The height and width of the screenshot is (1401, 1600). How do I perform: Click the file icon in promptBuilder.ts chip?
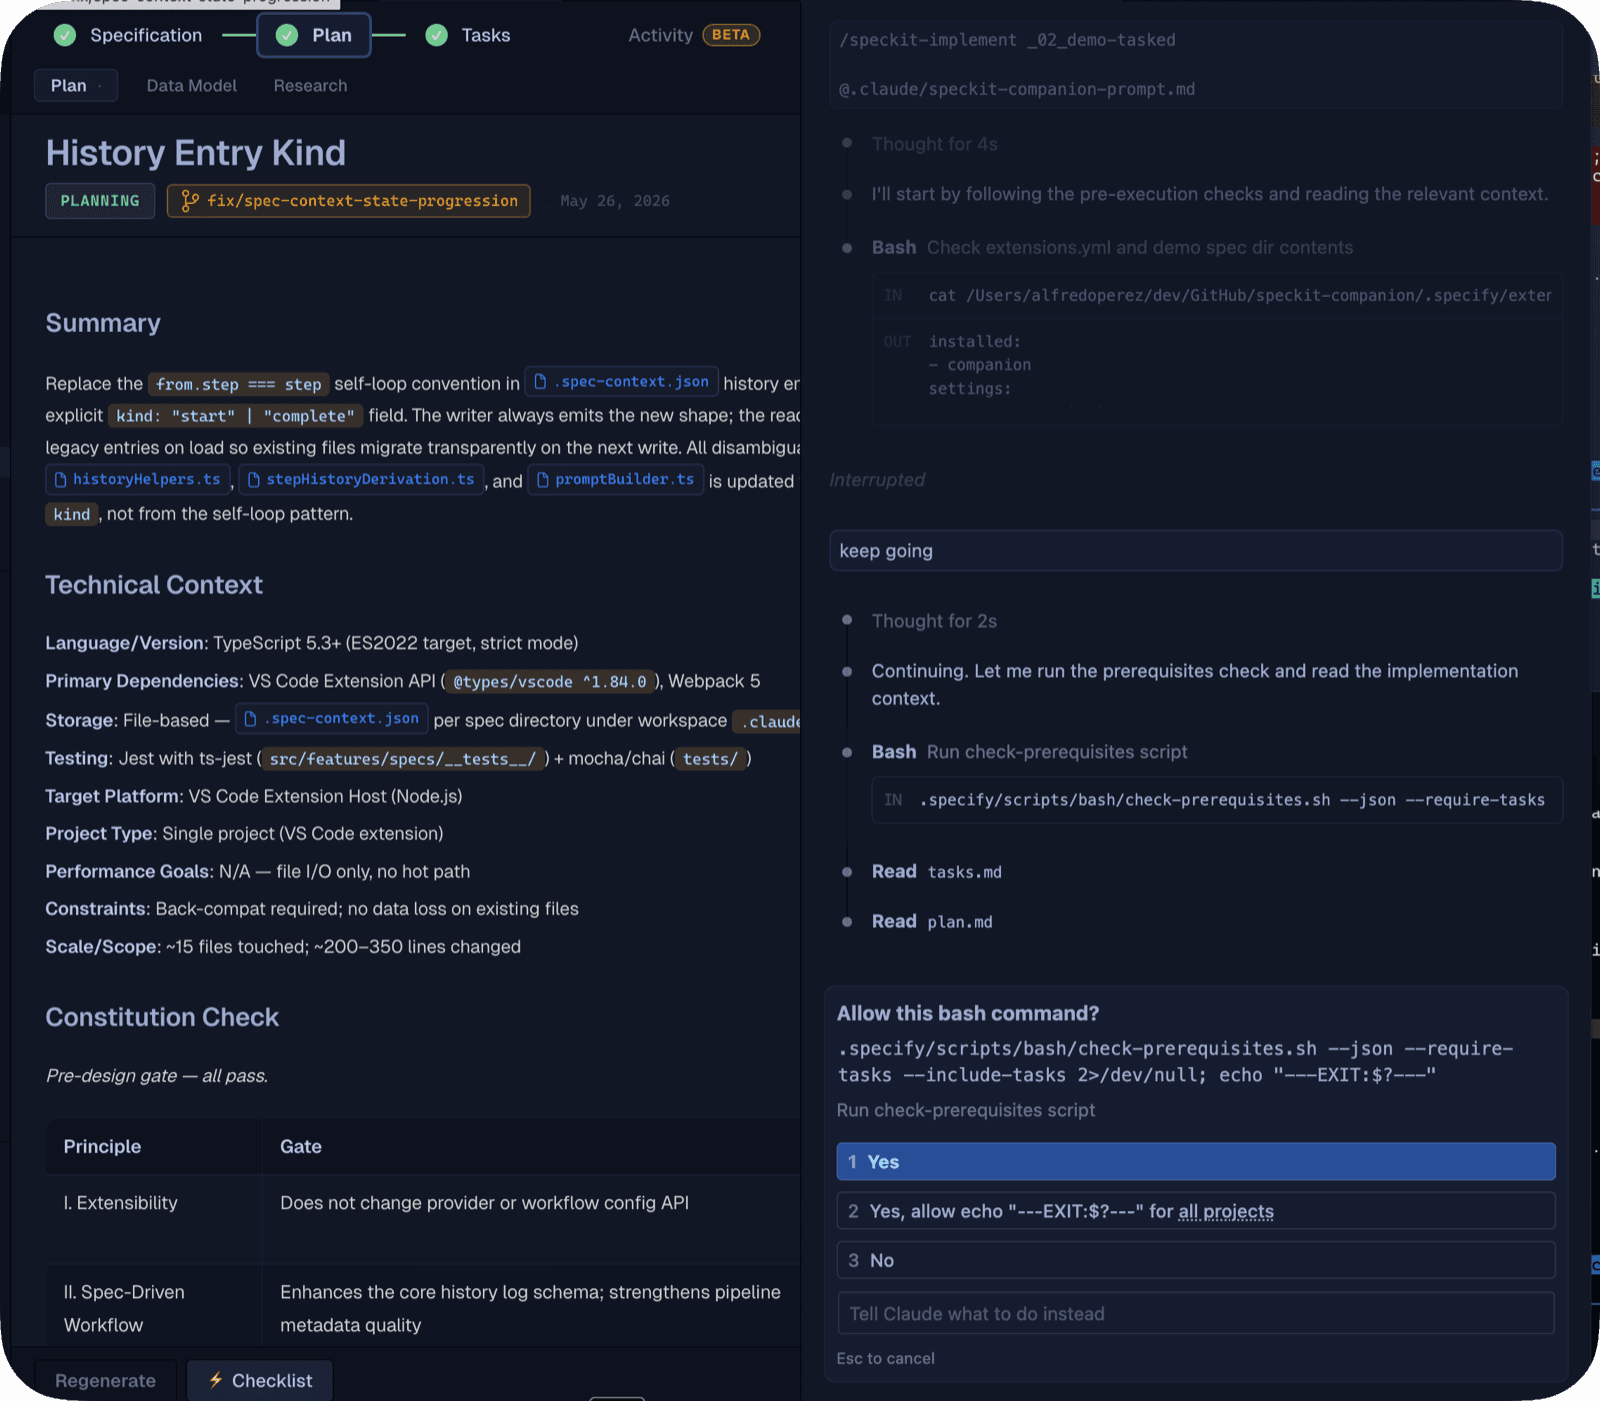click(x=543, y=480)
